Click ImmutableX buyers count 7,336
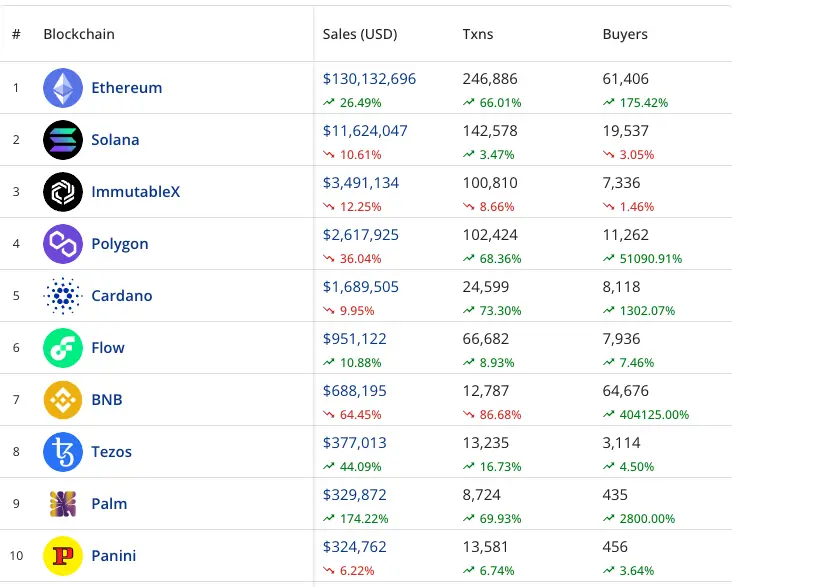Image resolution: width=817 pixels, height=587 pixels. pos(622,183)
